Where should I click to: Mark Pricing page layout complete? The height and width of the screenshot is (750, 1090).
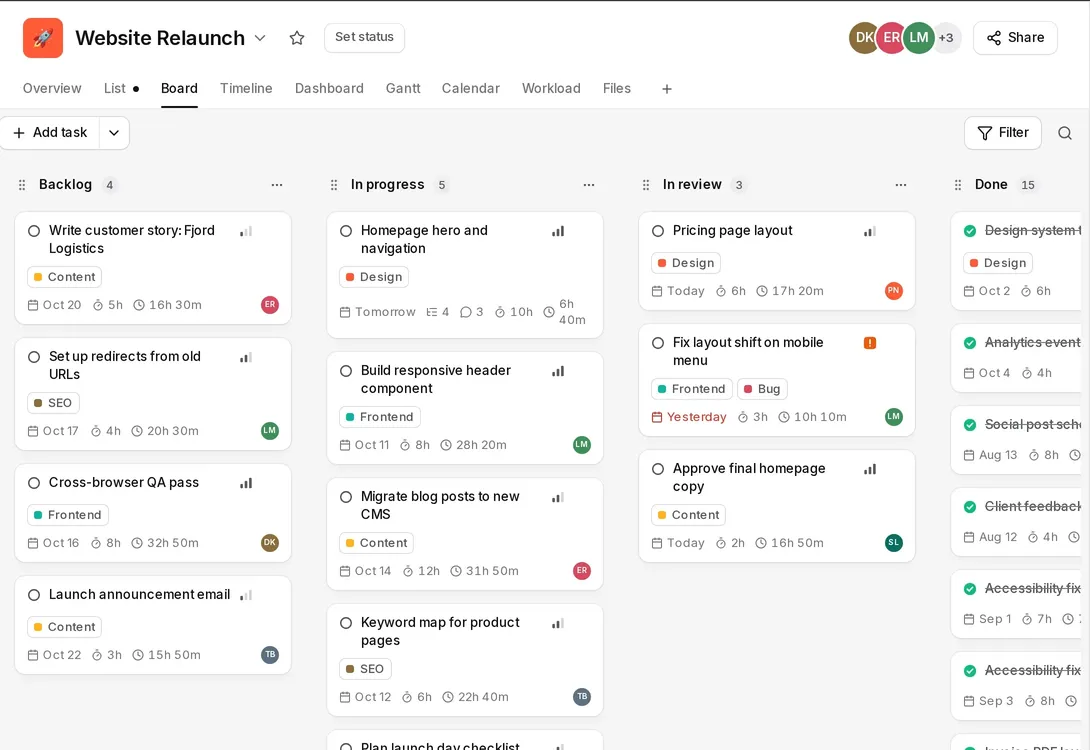coord(658,231)
